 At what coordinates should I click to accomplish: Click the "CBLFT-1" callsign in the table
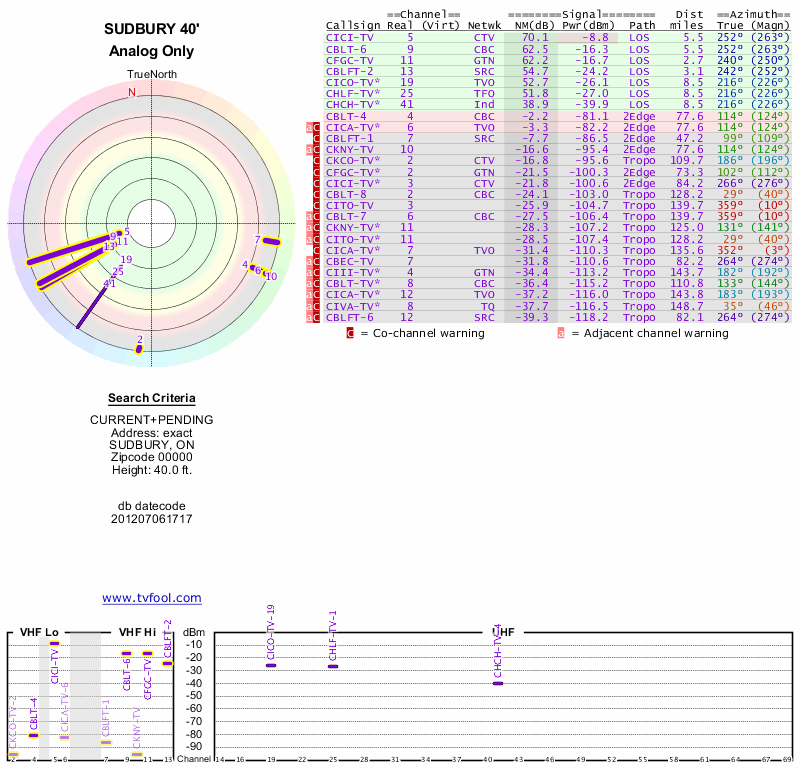(349, 138)
